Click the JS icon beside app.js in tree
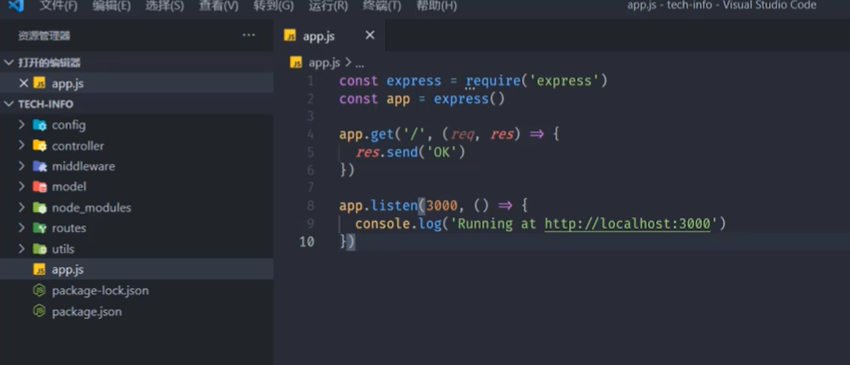Screen dimensions: 850x365 40,270
